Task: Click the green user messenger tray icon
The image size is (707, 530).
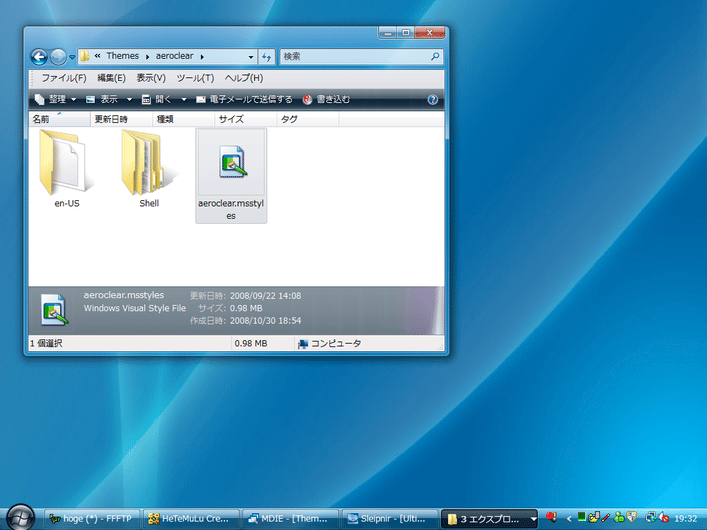Action: (x=619, y=517)
